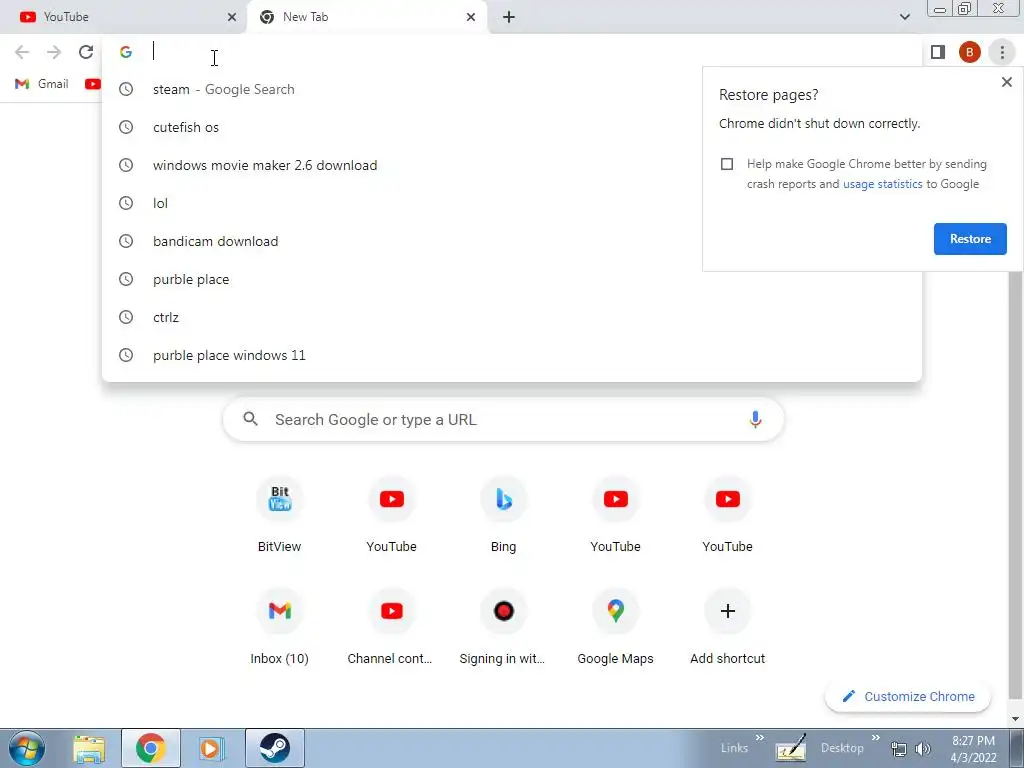1024x768 pixels.
Task: Click the network tray icon
Action: 899,749
